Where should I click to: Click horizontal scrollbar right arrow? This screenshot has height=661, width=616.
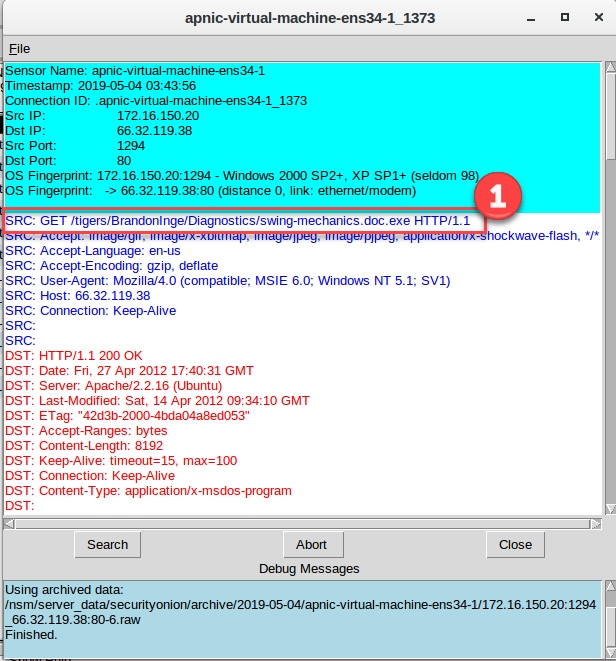pyautogui.click(x=596, y=524)
